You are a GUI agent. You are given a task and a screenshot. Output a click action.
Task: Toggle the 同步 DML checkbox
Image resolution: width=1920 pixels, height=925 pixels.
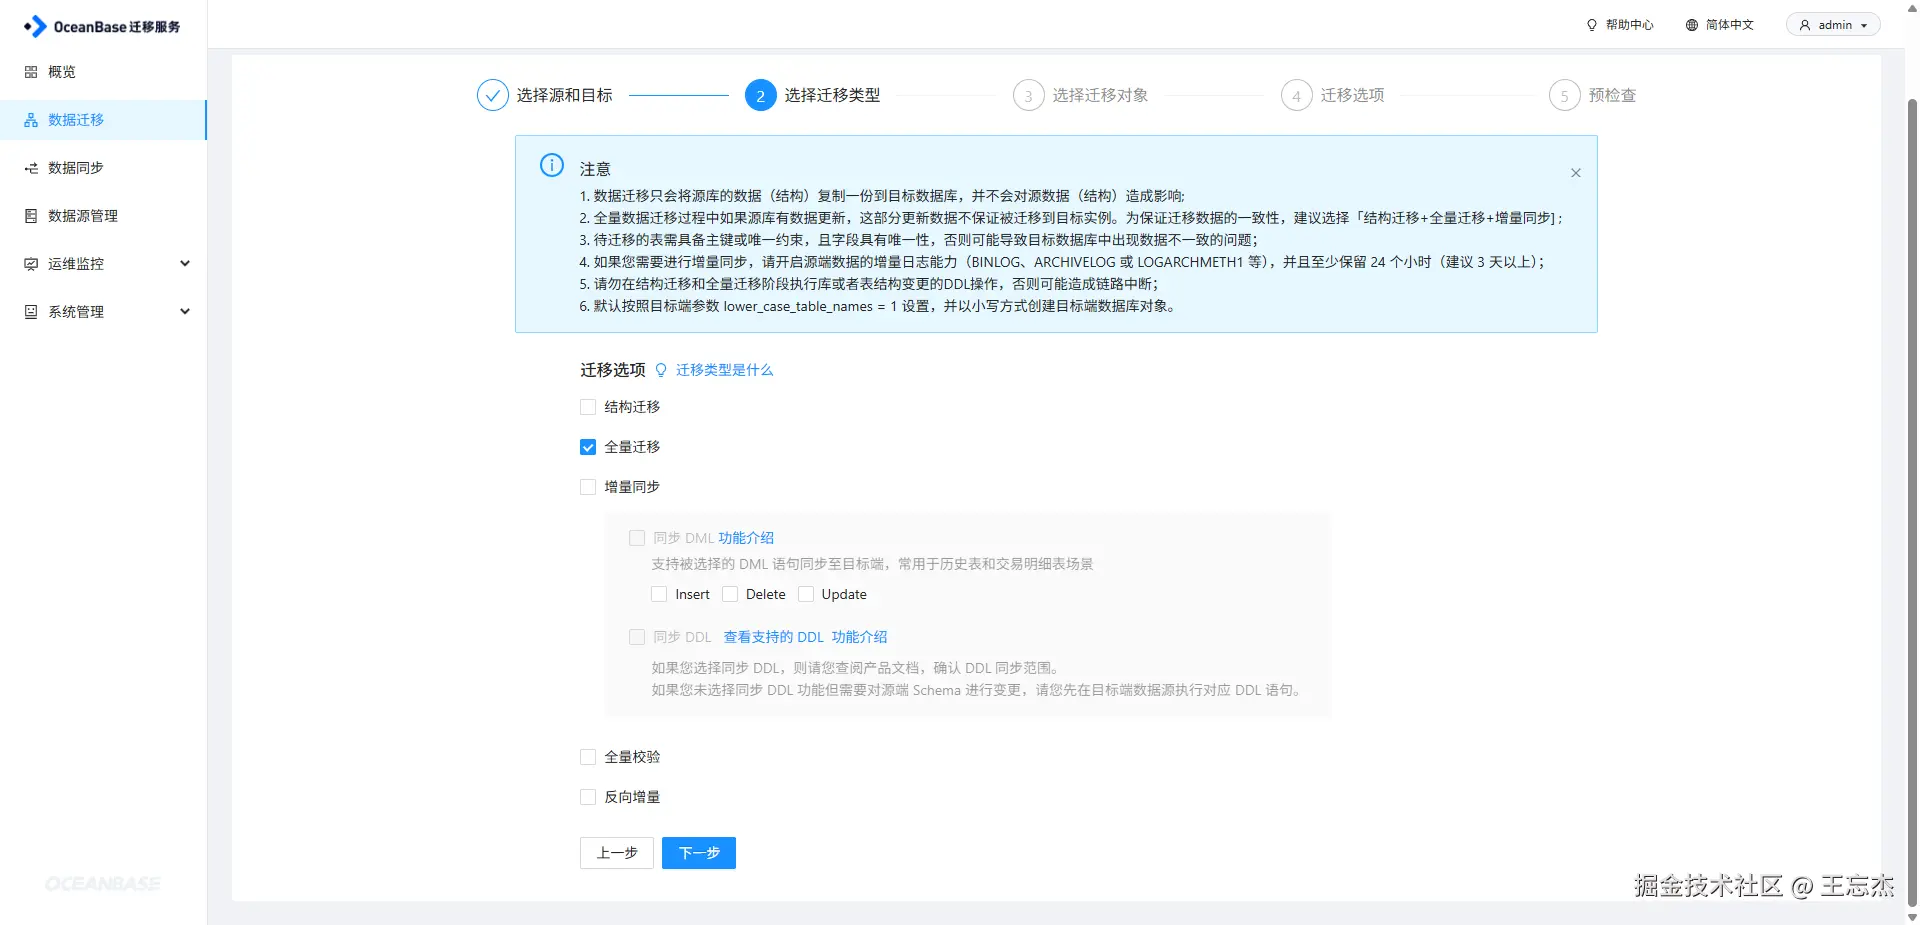coord(637,538)
